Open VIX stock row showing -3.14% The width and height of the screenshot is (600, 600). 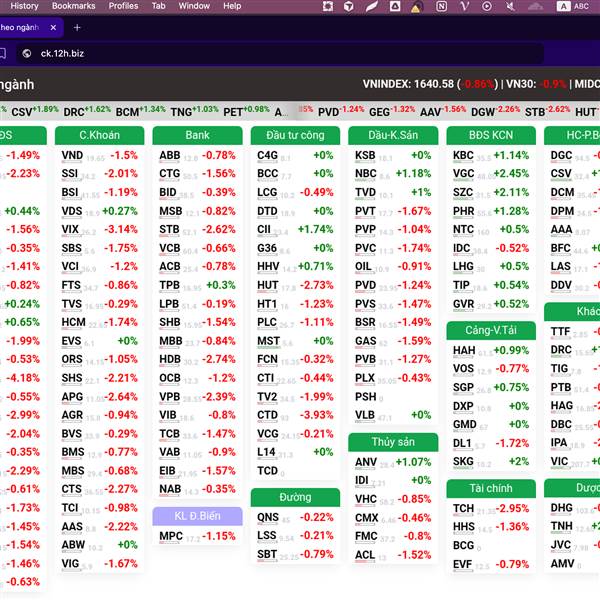[99, 230]
